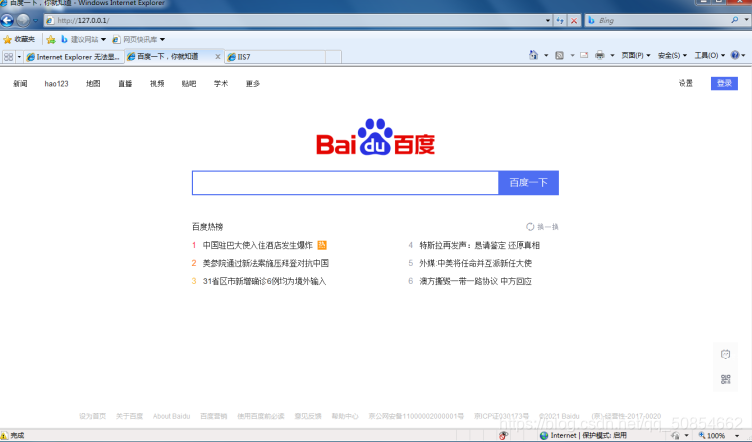Click the Forward navigation arrow
The image size is (752, 442).
pyautogui.click(x=23, y=21)
